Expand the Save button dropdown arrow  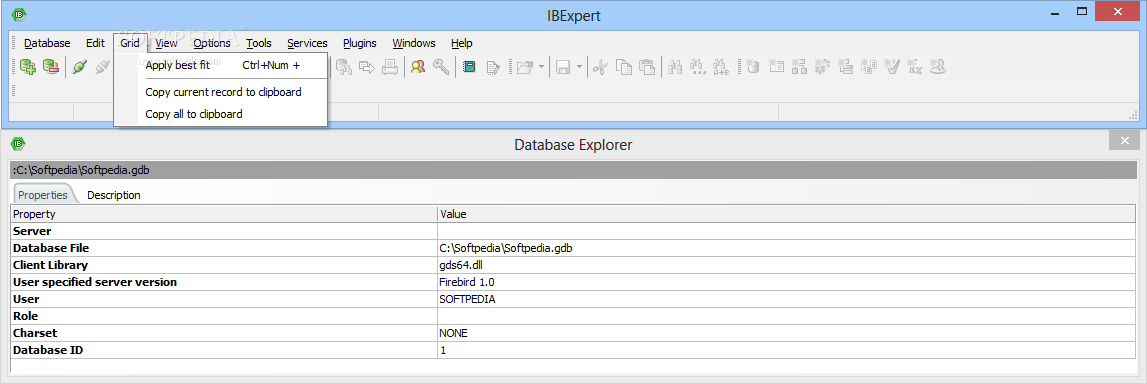(579, 67)
